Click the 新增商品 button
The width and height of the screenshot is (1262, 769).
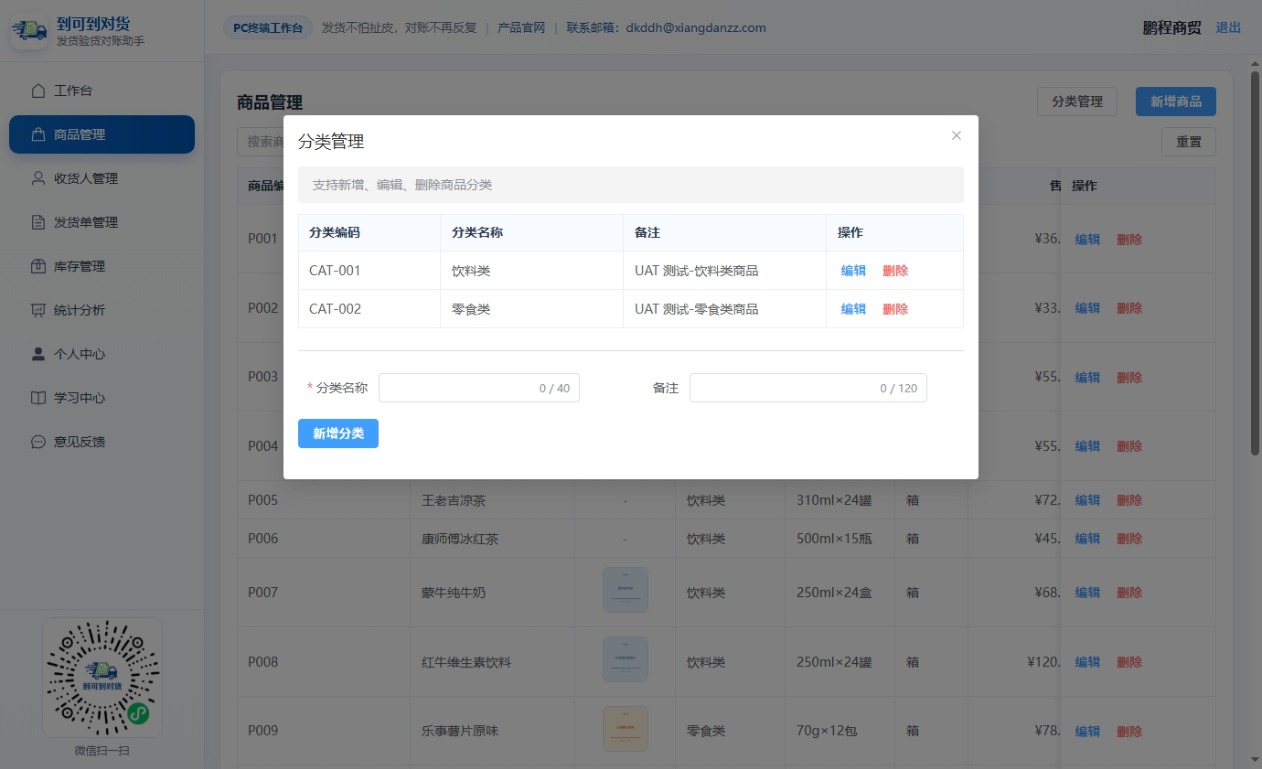[x=1176, y=102]
